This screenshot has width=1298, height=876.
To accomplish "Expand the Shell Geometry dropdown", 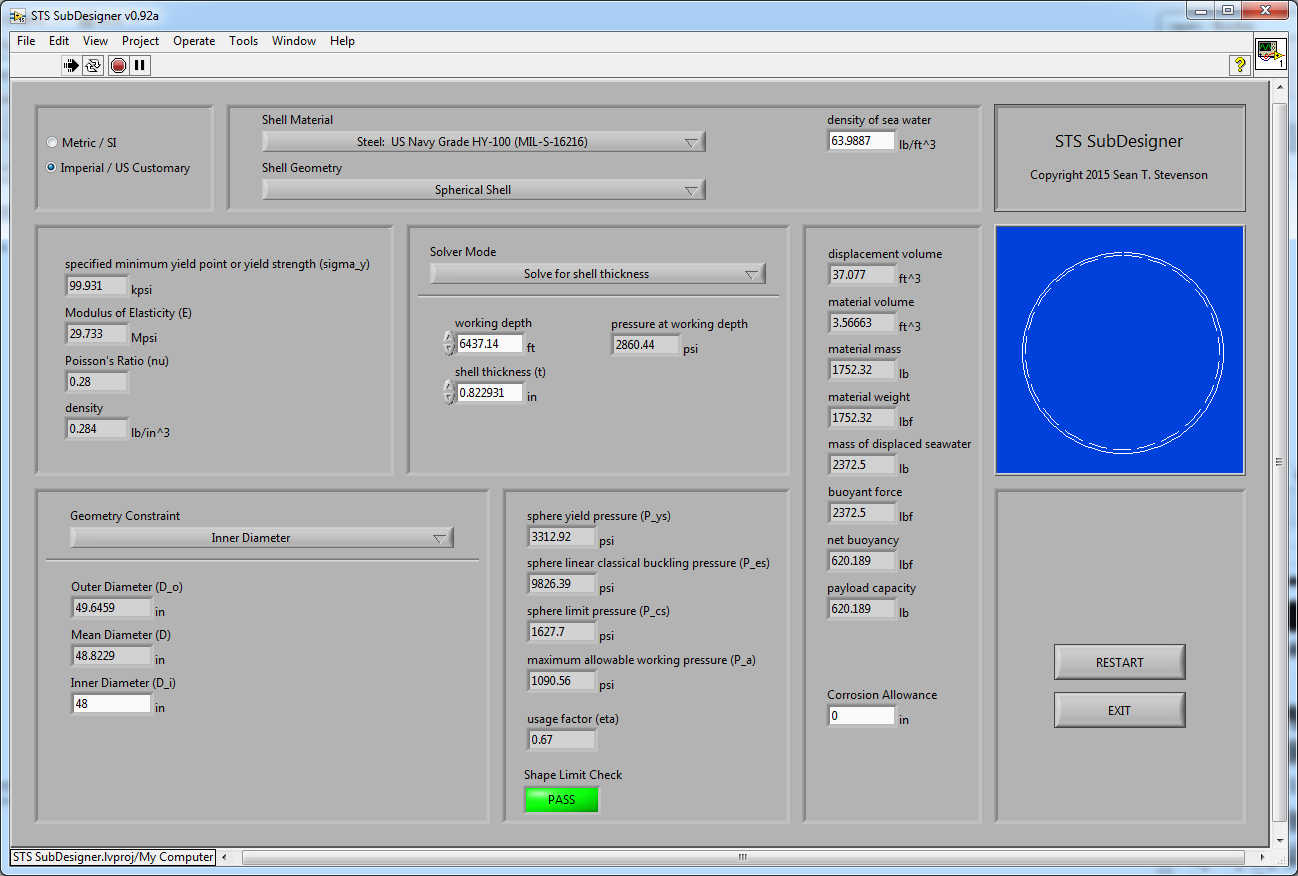I will [x=483, y=190].
